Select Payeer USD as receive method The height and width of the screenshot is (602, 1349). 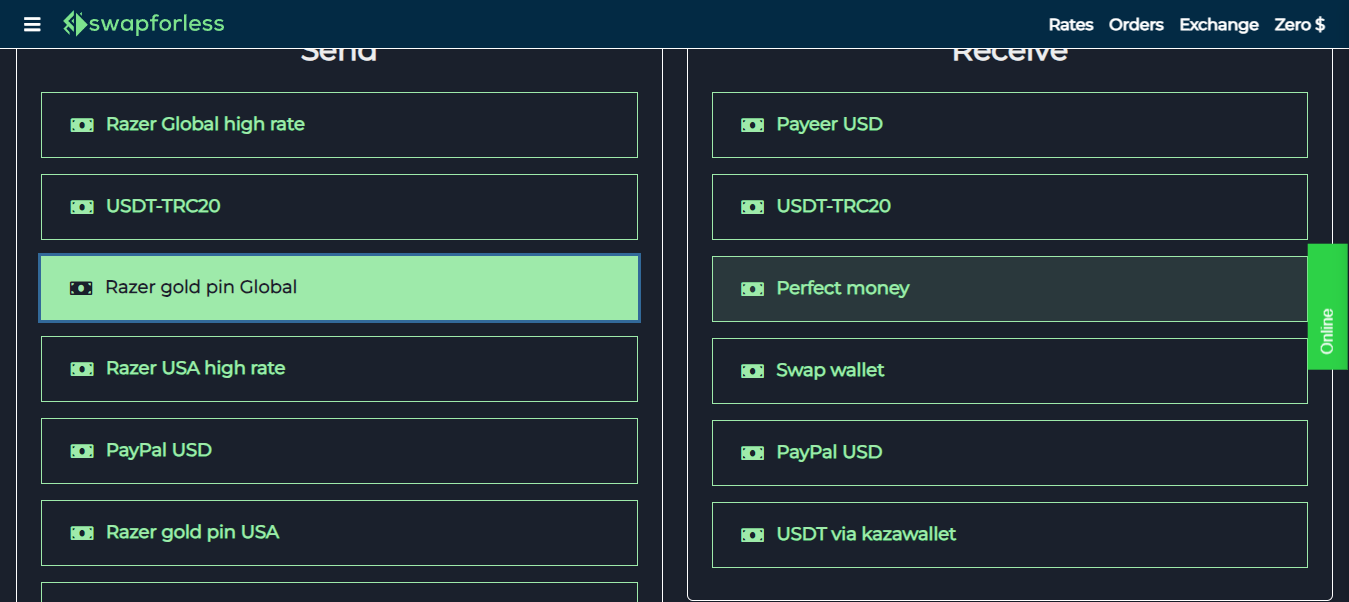click(1009, 124)
